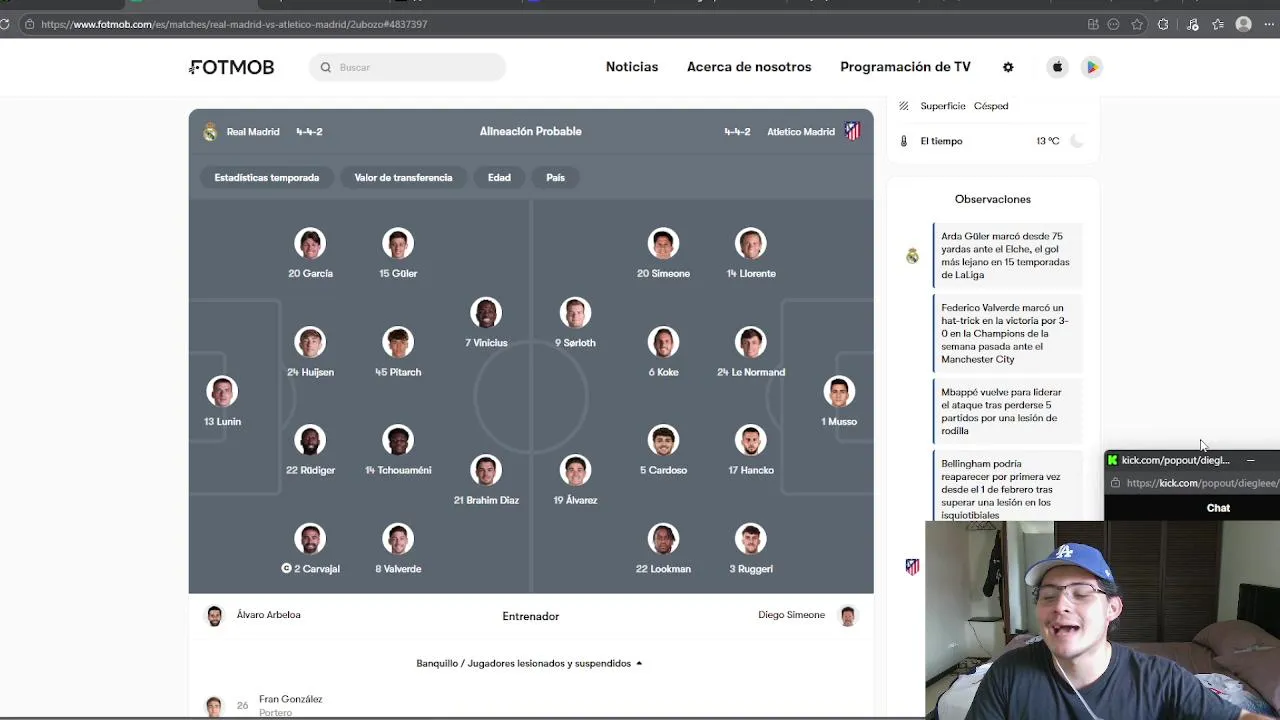Select Vinicius player photo
The height and width of the screenshot is (720, 1280).
(486, 313)
